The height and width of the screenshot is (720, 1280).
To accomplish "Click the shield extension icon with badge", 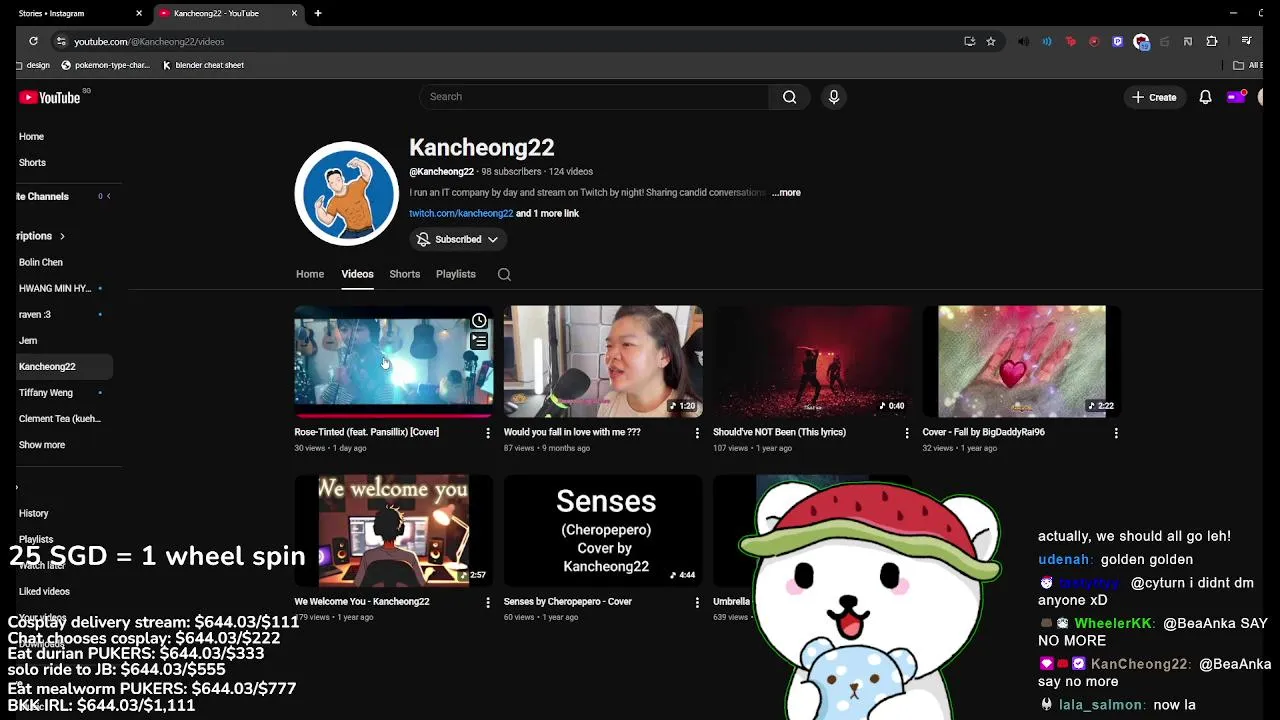I will click(1141, 42).
